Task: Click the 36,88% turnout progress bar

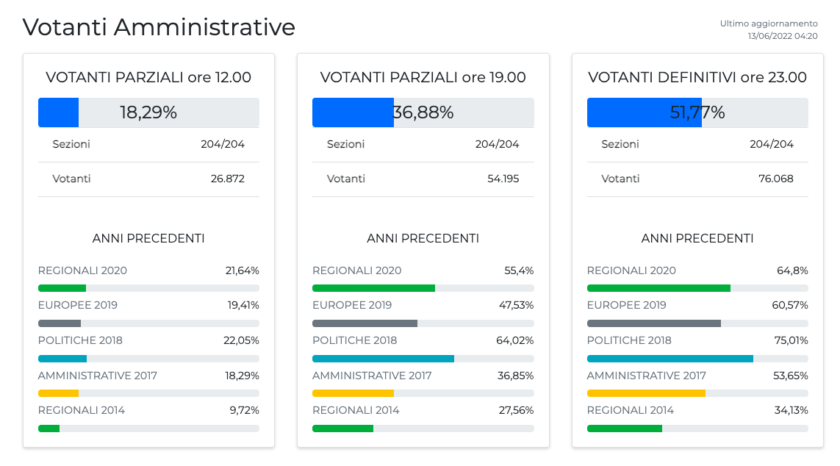Action: point(422,112)
